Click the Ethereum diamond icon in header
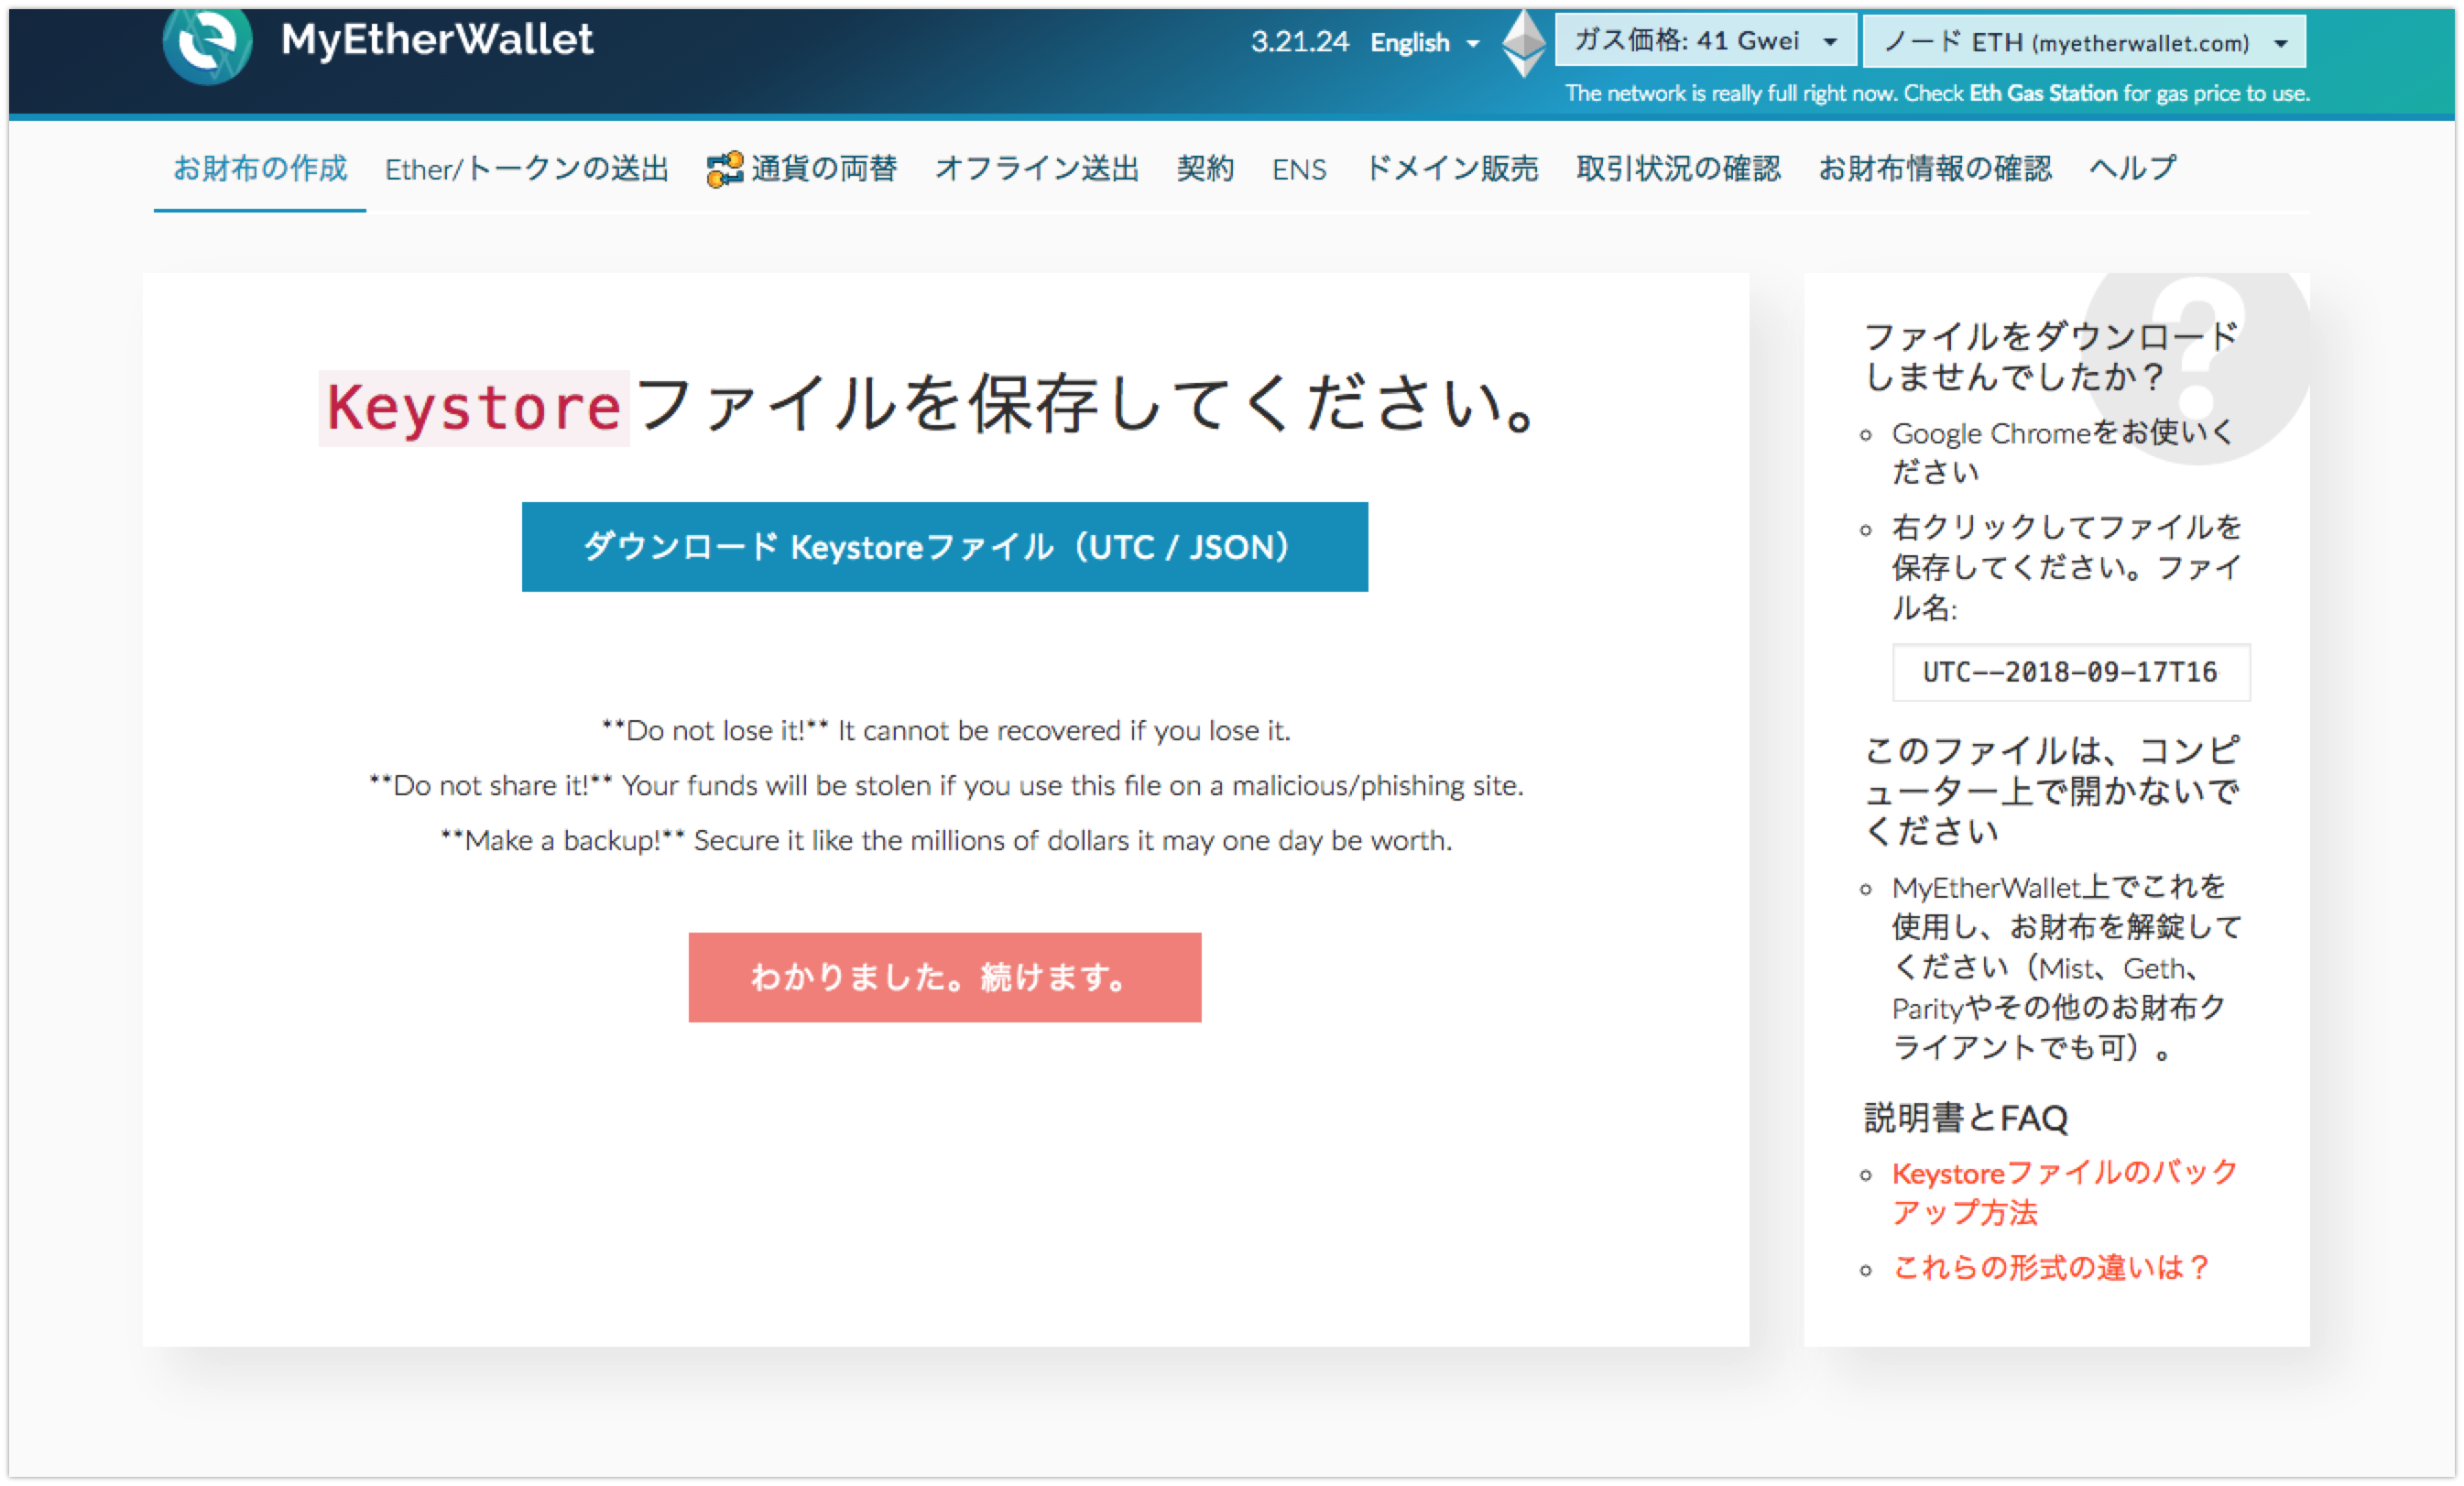Image resolution: width=2464 pixels, height=1486 pixels. point(1524,42)
